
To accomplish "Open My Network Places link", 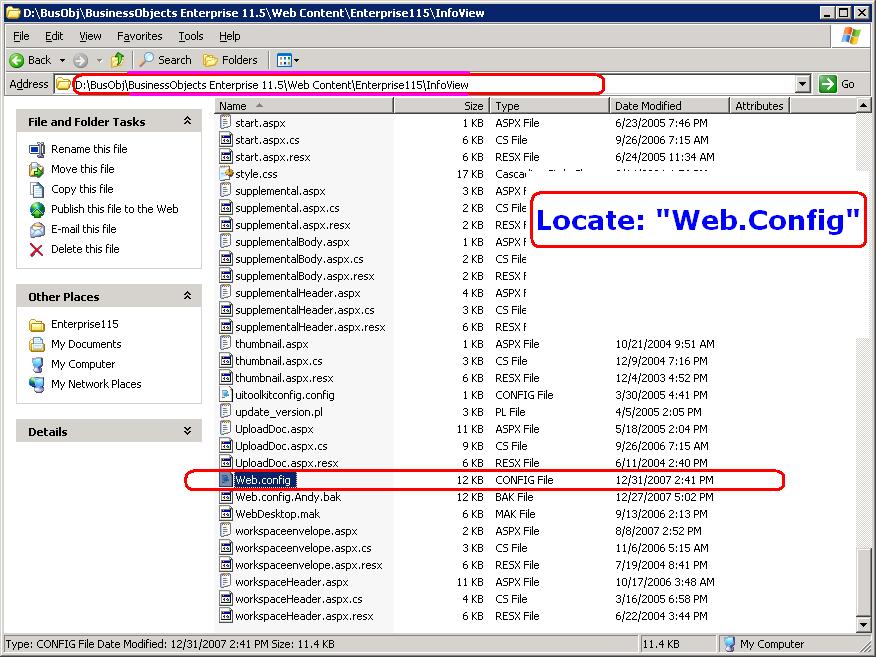I will pos(96,384).
